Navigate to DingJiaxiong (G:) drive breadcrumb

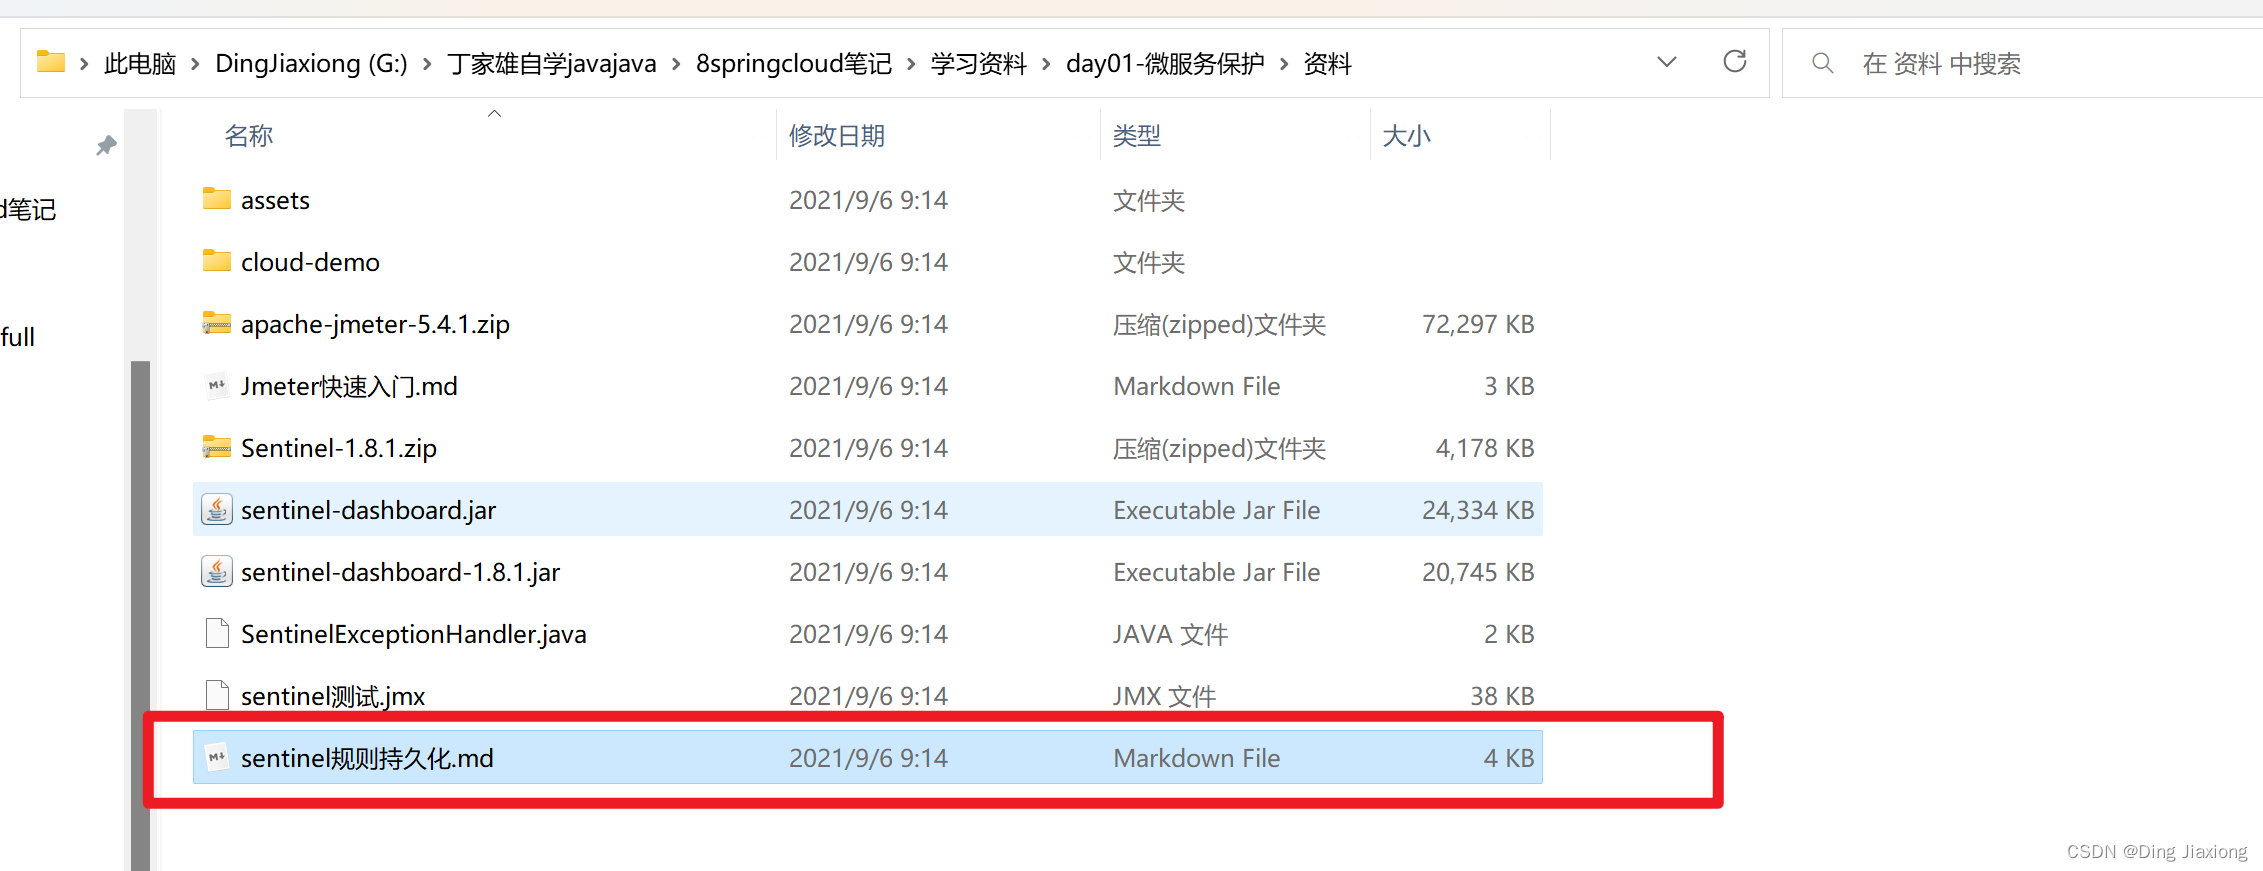(311, 64)
